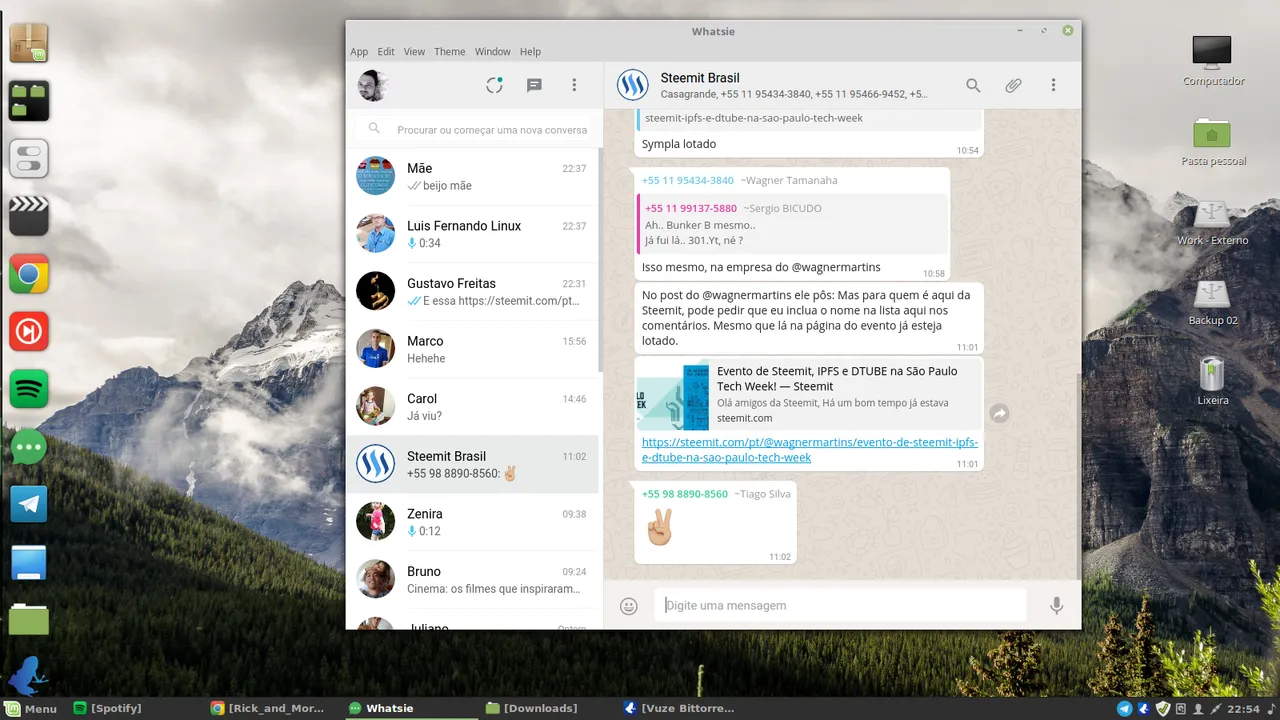Launch Google Chrome from the dock
The width and height of the screenshot is (1280, 720).
(x=29, y=274)
